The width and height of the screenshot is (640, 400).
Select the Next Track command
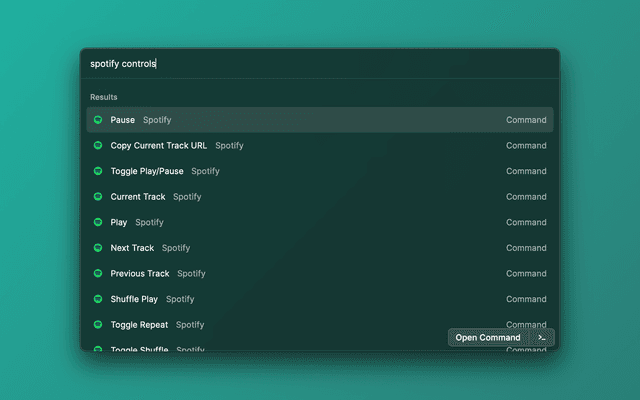point(132,248)
